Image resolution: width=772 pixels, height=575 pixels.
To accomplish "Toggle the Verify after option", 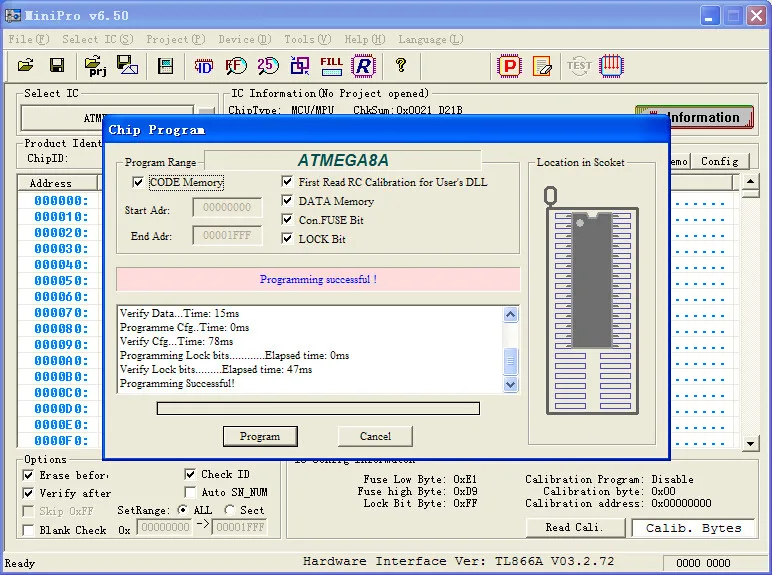I will click(x=29, y=493).
